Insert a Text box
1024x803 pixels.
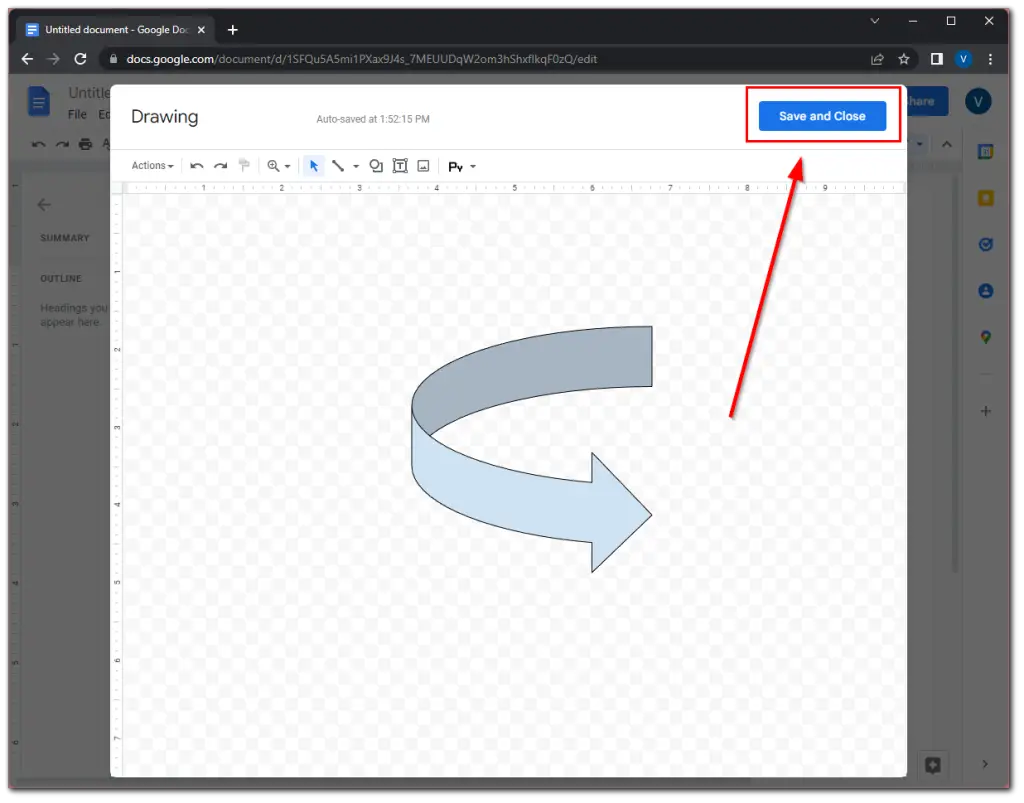coord(399,165)
